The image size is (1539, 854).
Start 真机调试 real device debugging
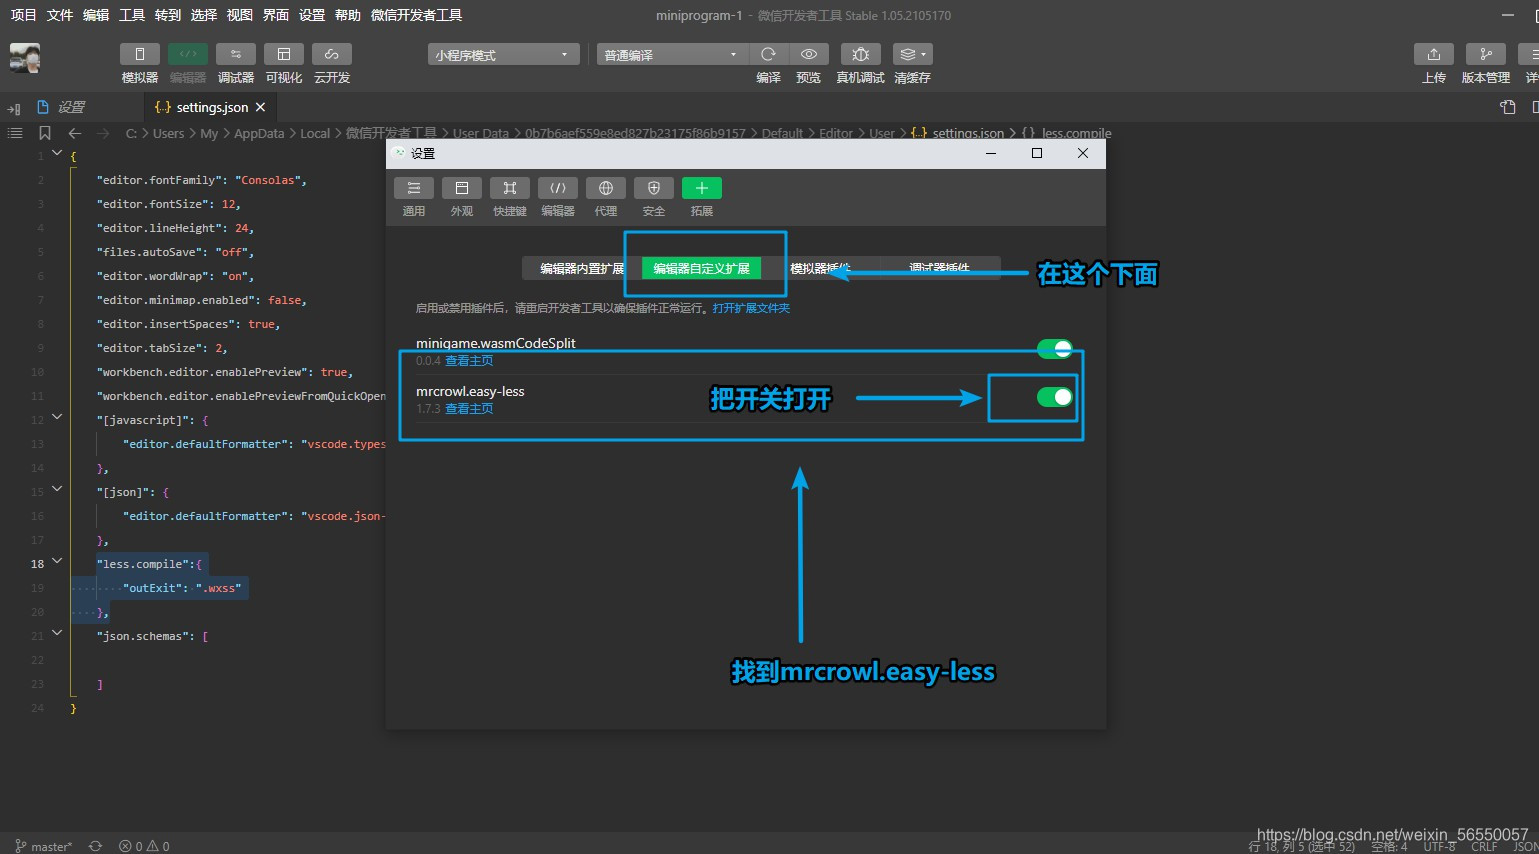point(861,54)
